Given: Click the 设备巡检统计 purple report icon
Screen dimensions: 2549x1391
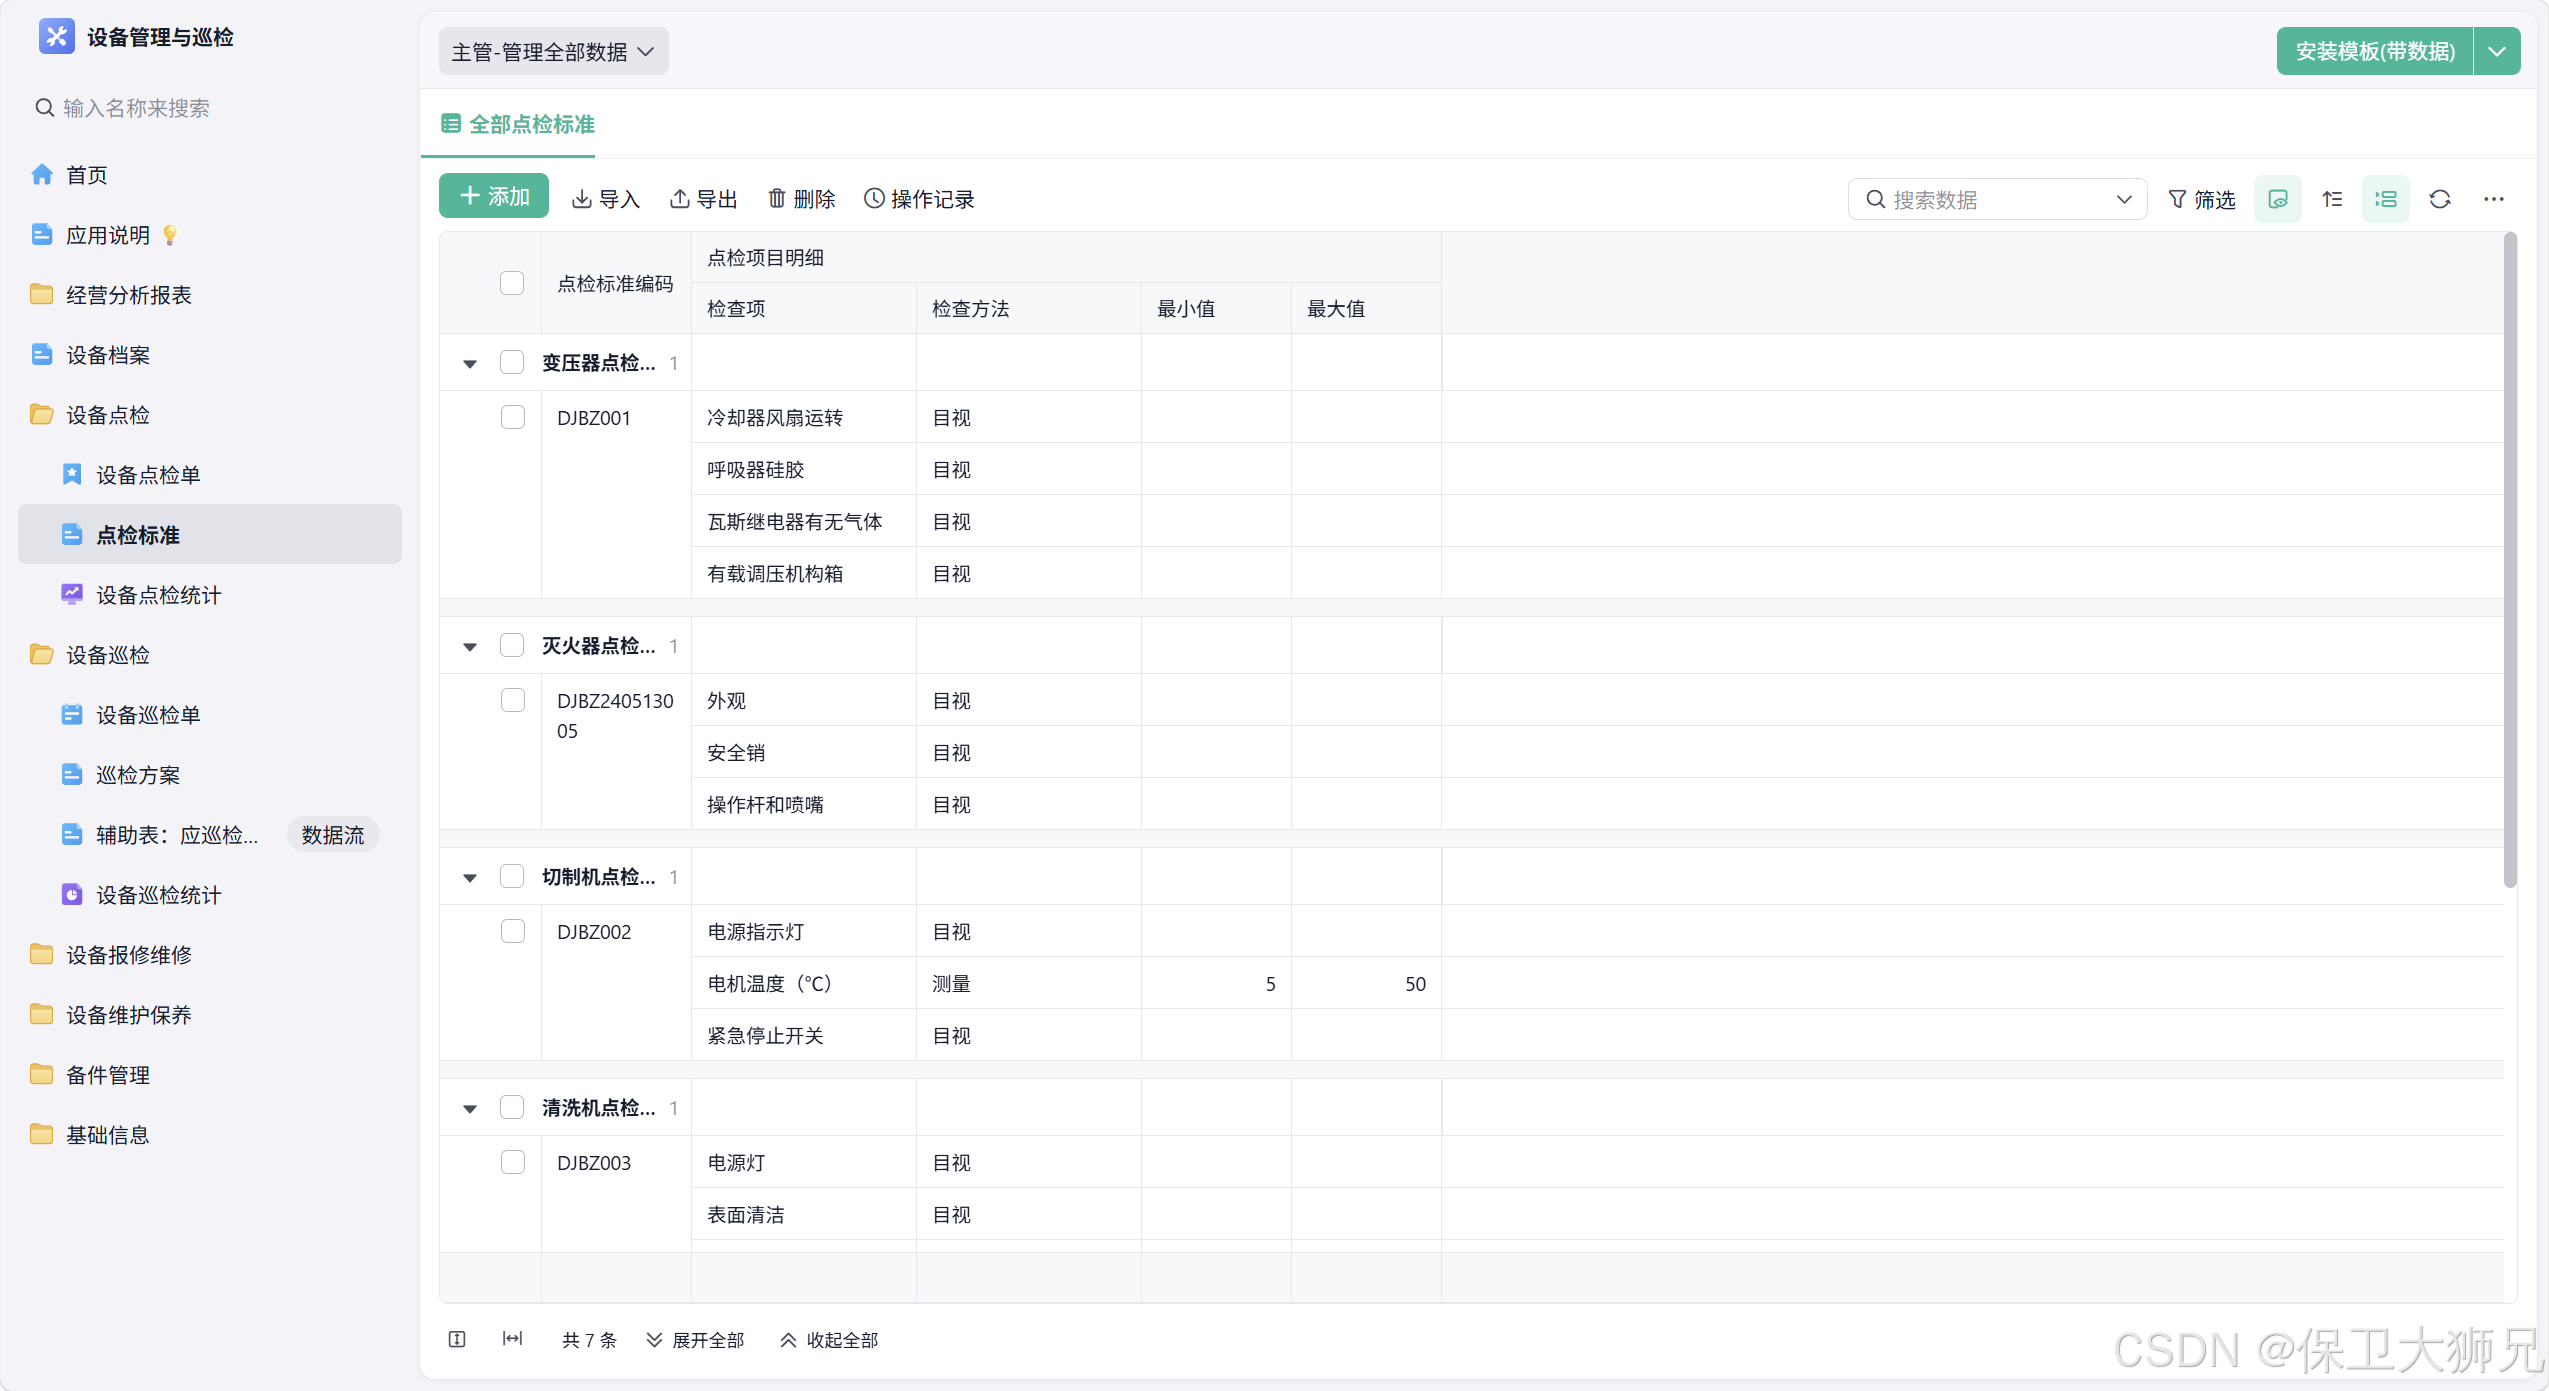Looking at the screenshot, I should point(72,895).
